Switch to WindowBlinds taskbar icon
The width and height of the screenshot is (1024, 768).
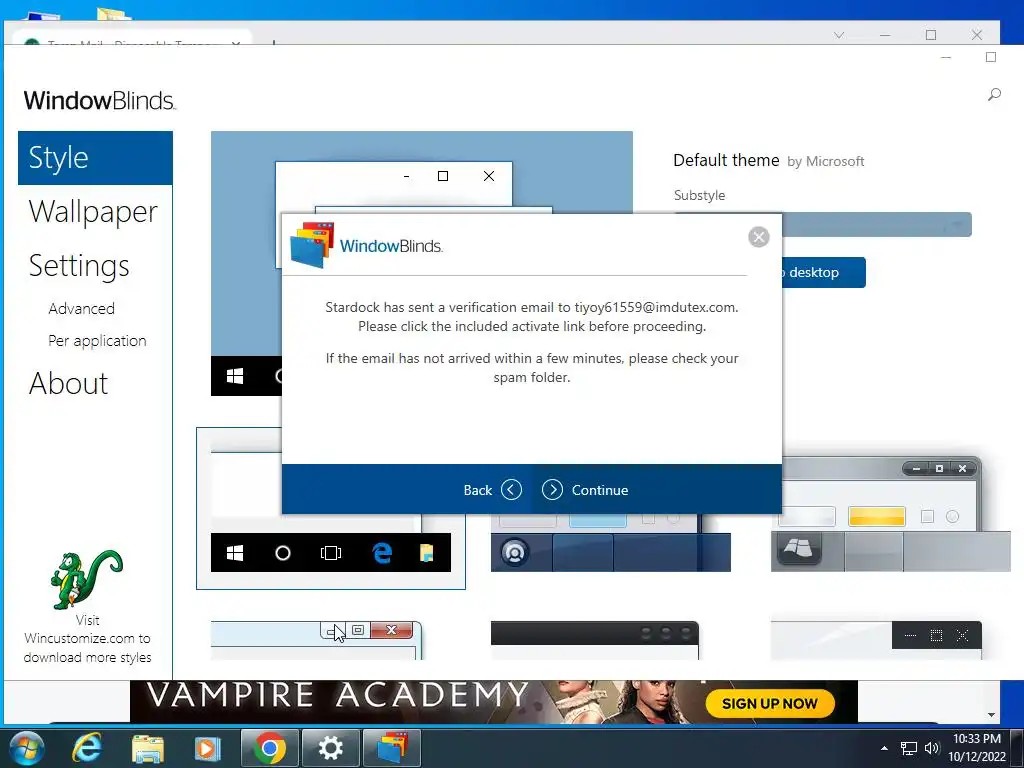[x=391, y=748]
